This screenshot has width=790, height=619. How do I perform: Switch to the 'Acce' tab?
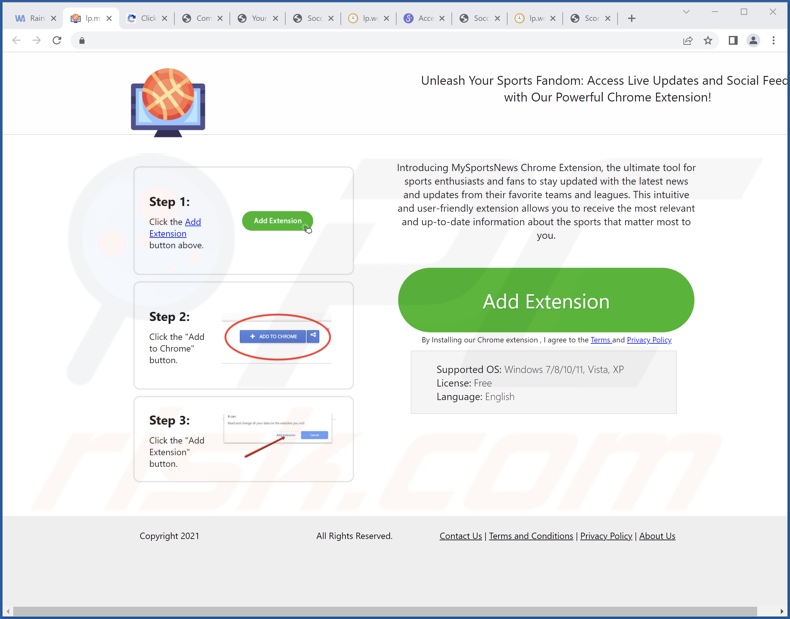tap(423, 19)
